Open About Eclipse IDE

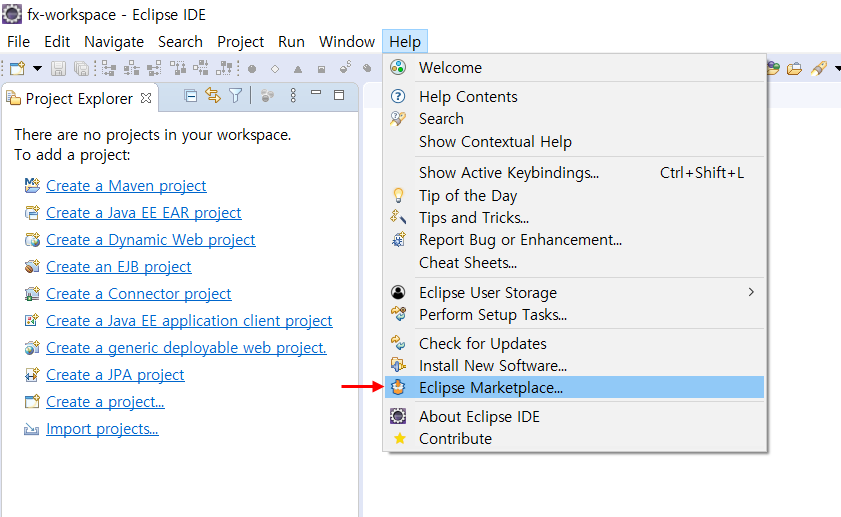pyautogui.click(x=574, y=416)
